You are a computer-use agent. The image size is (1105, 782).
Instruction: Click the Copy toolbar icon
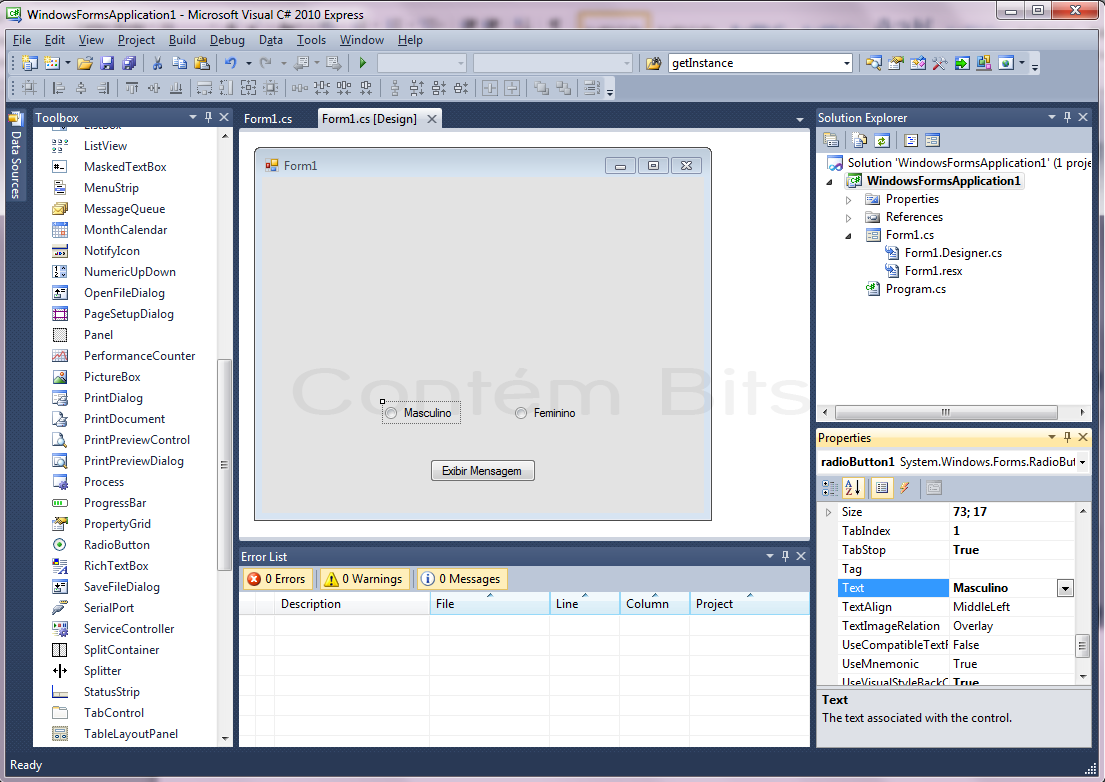180,63
